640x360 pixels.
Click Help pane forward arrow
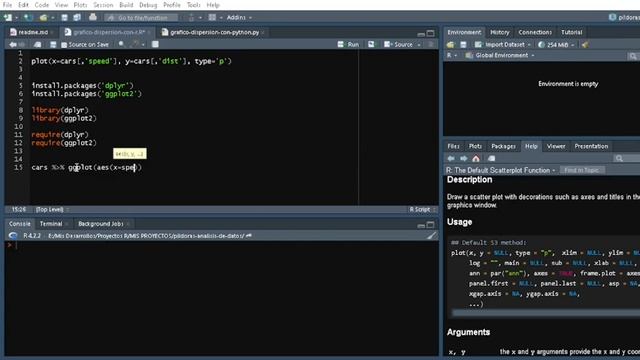click(464, 158)
